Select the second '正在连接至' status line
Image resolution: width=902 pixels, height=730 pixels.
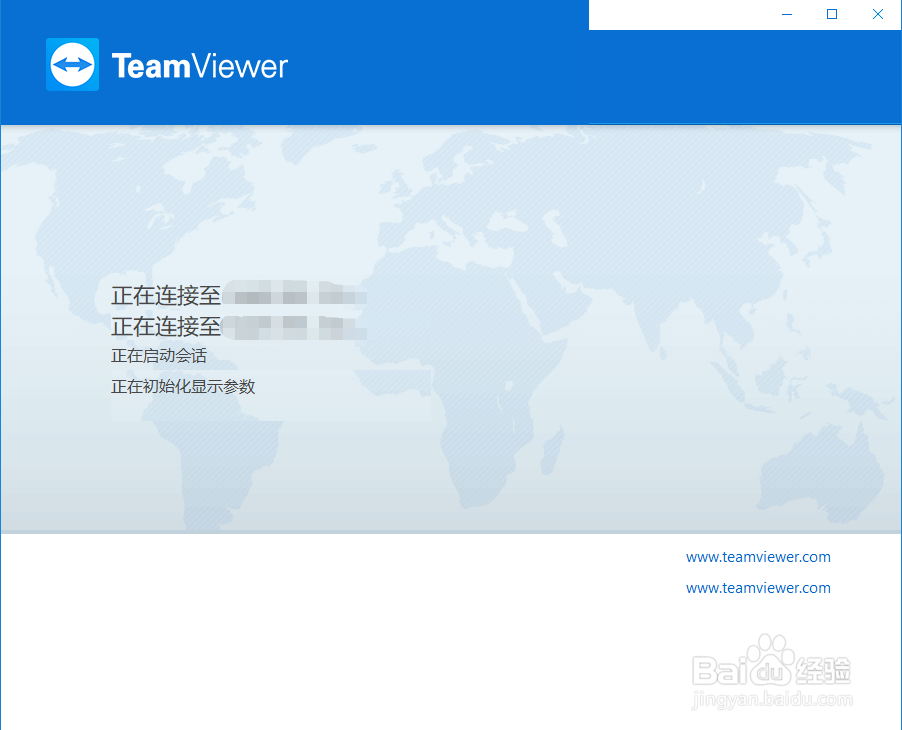coord(239,326)
